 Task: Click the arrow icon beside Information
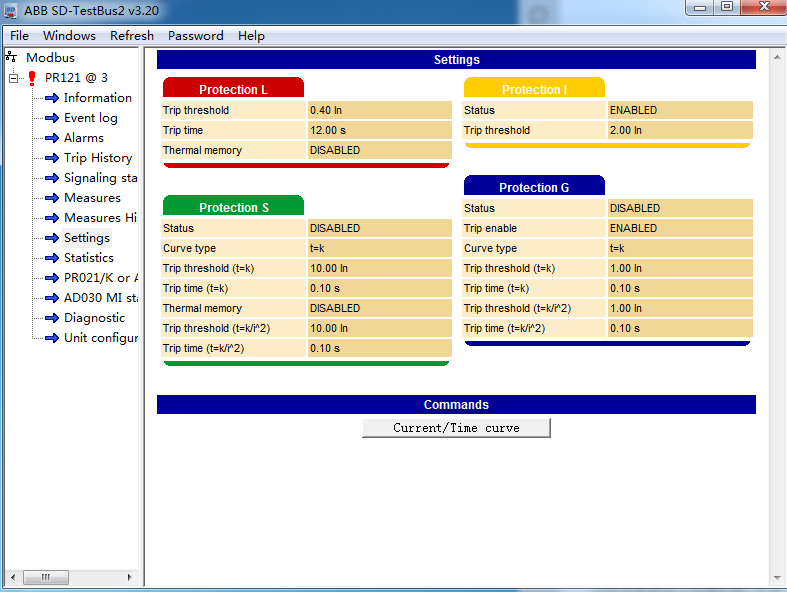52,98
